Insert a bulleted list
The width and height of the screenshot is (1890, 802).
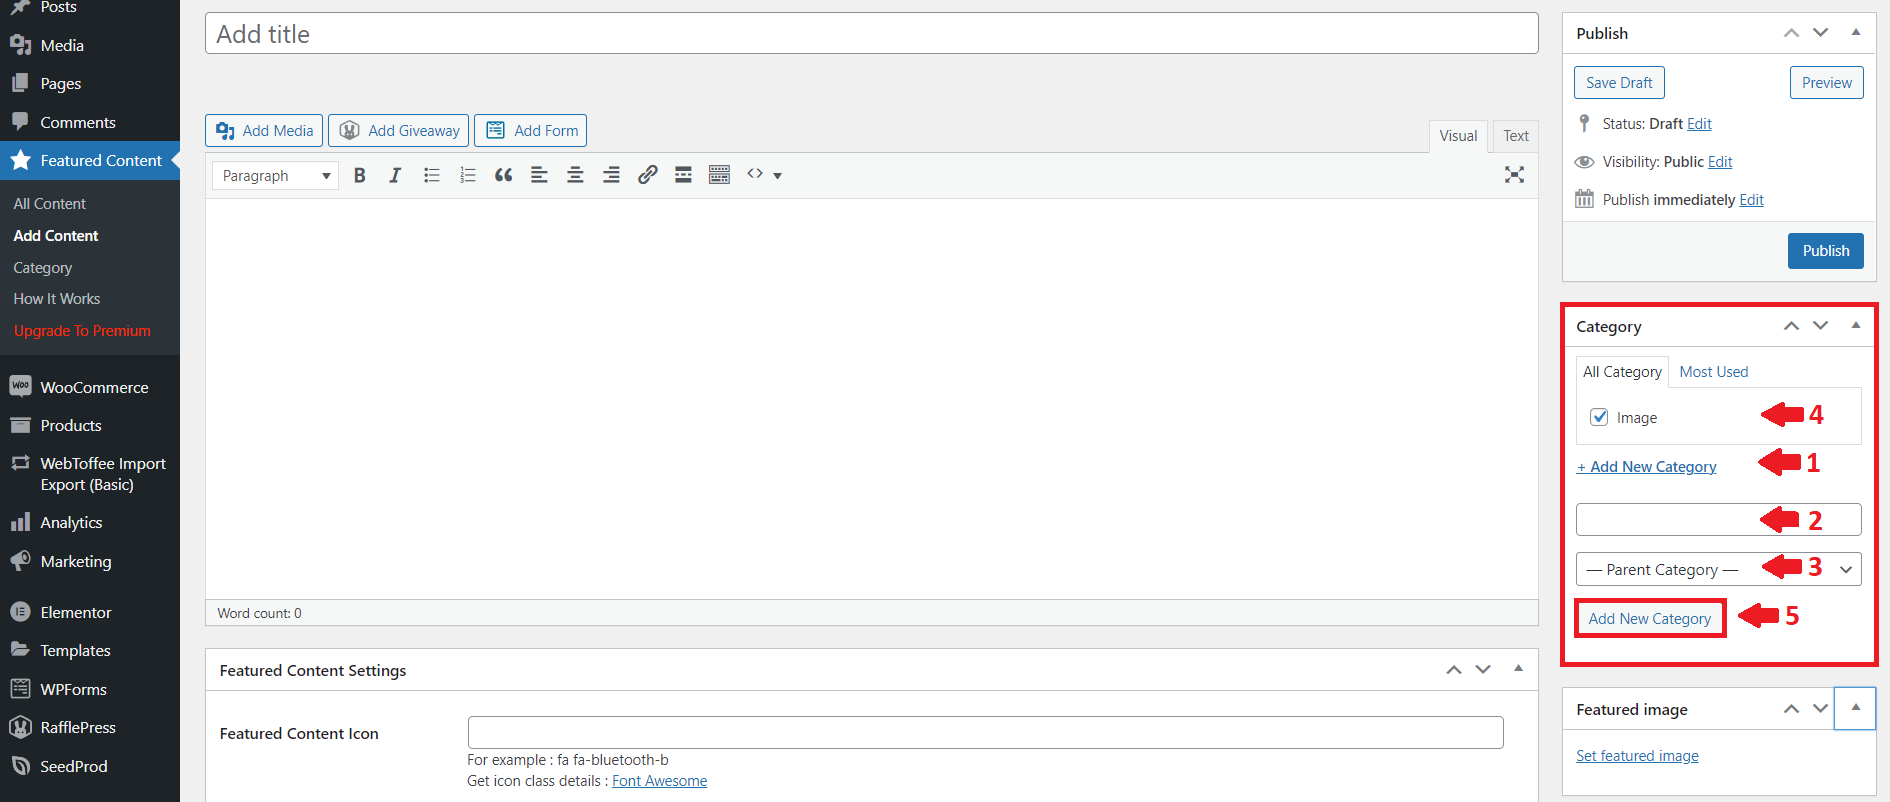point(431,175)
